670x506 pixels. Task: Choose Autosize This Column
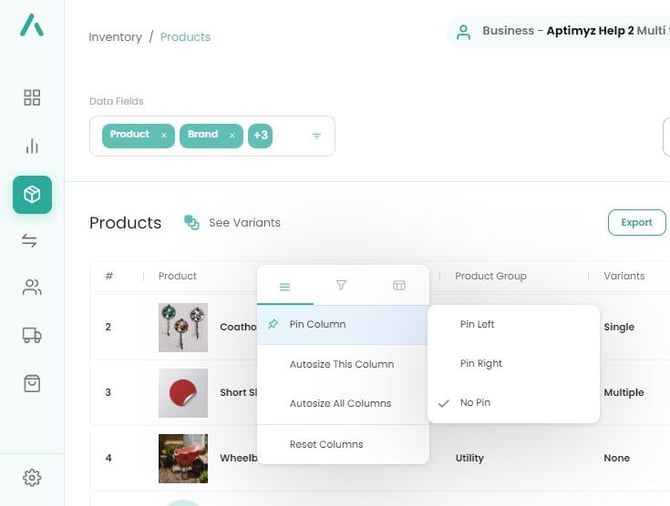point(341,364)
